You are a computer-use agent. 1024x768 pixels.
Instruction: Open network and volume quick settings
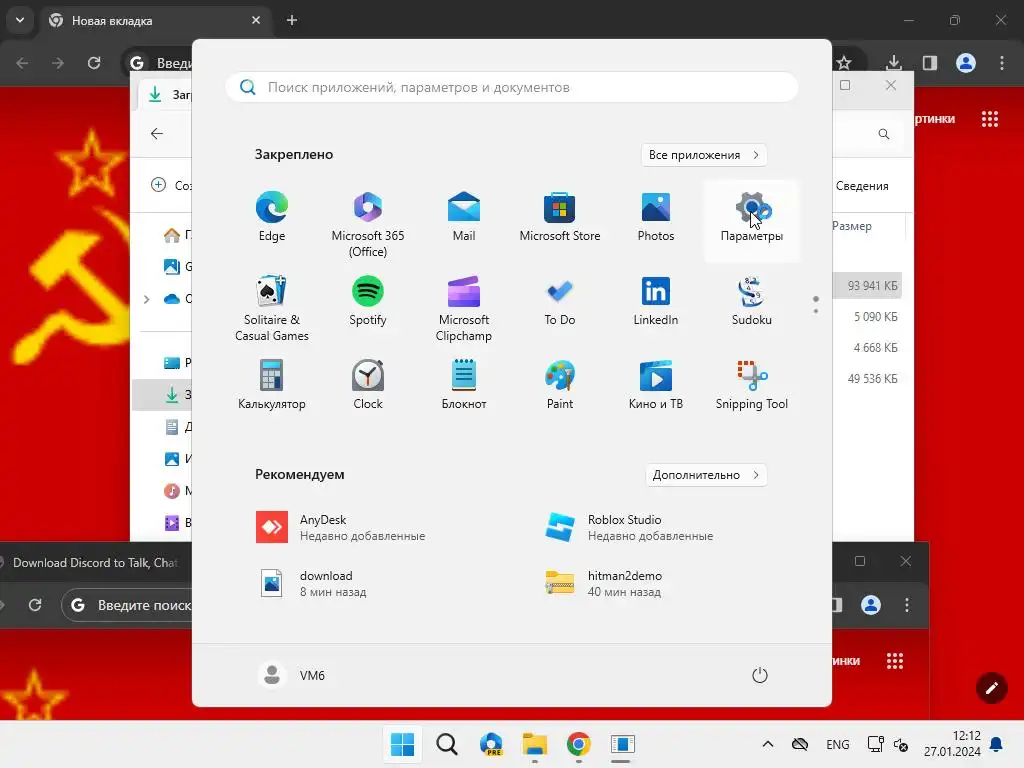coord(888,744)
